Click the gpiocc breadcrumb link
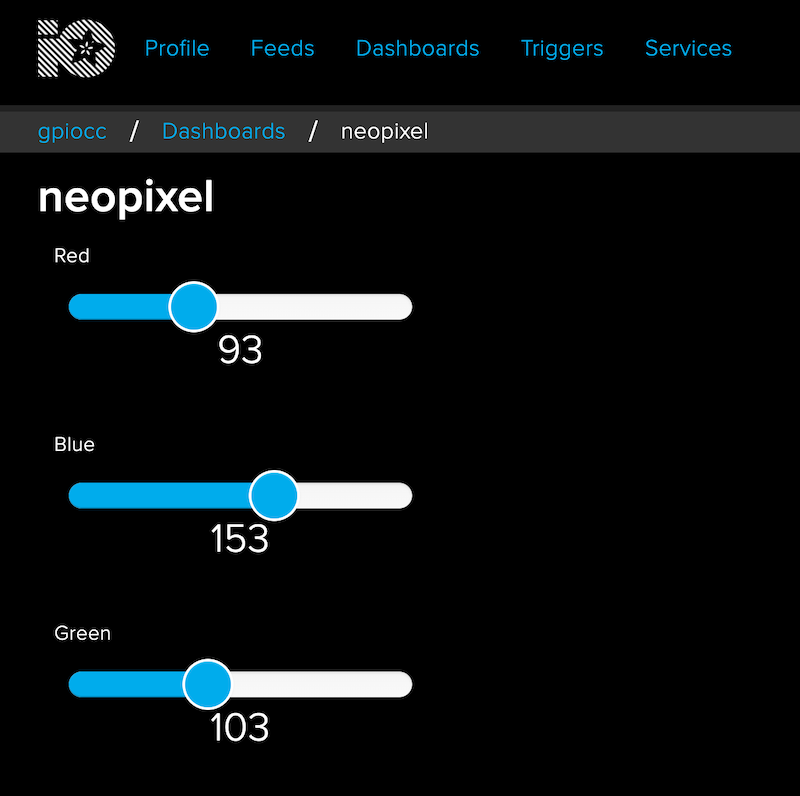Viewport: 800px width, 796px height. pos(72,132)
